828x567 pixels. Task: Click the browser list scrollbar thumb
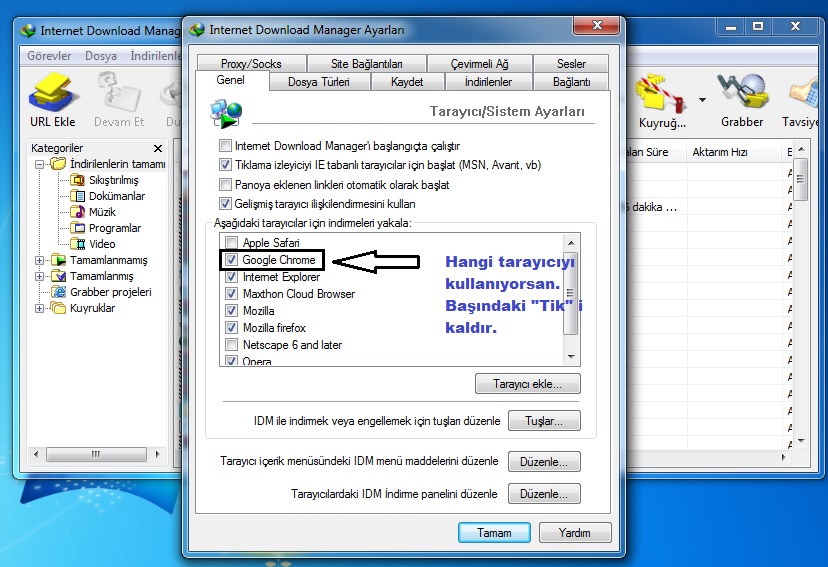[x=570, y=293]
